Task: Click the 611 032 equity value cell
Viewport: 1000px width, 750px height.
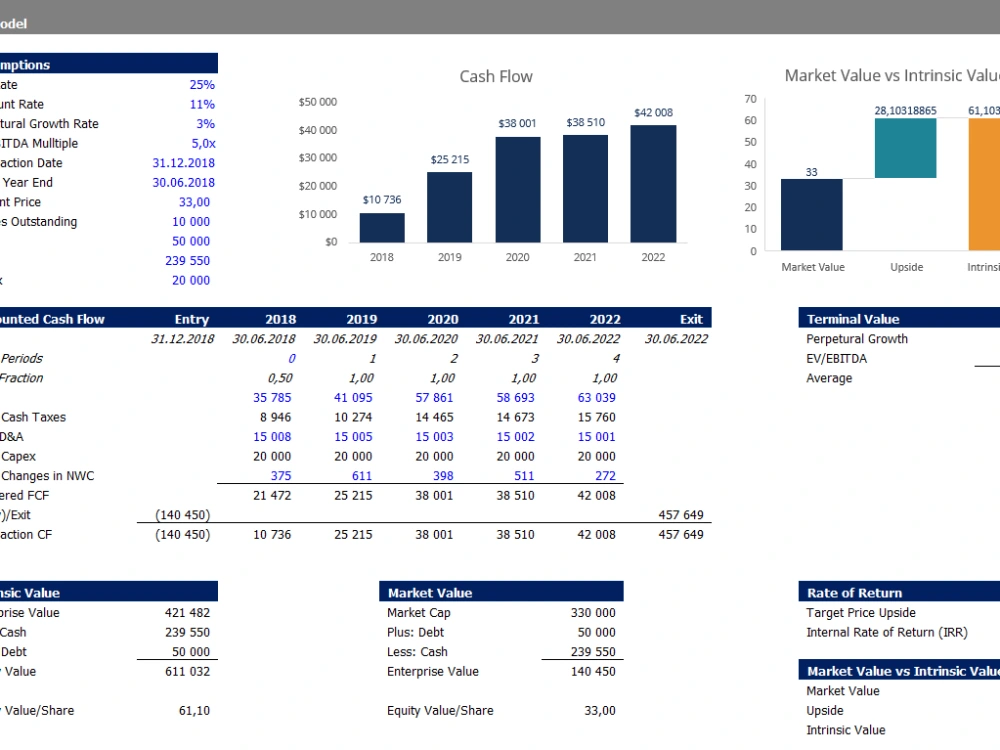Action: point(187,672)
